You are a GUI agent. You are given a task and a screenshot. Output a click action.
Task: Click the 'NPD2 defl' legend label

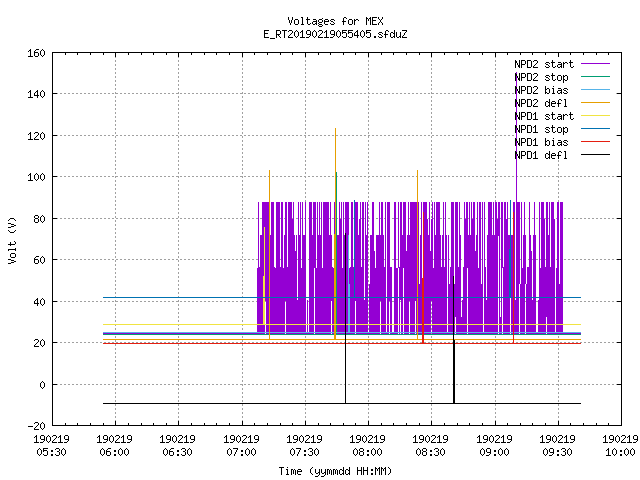point(541,103)
